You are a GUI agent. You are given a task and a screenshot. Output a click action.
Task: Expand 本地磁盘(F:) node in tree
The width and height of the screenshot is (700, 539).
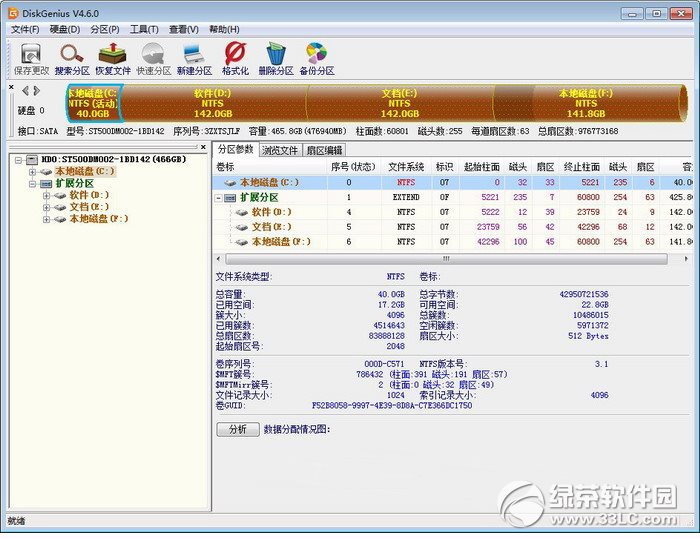(x=46, y=219)
